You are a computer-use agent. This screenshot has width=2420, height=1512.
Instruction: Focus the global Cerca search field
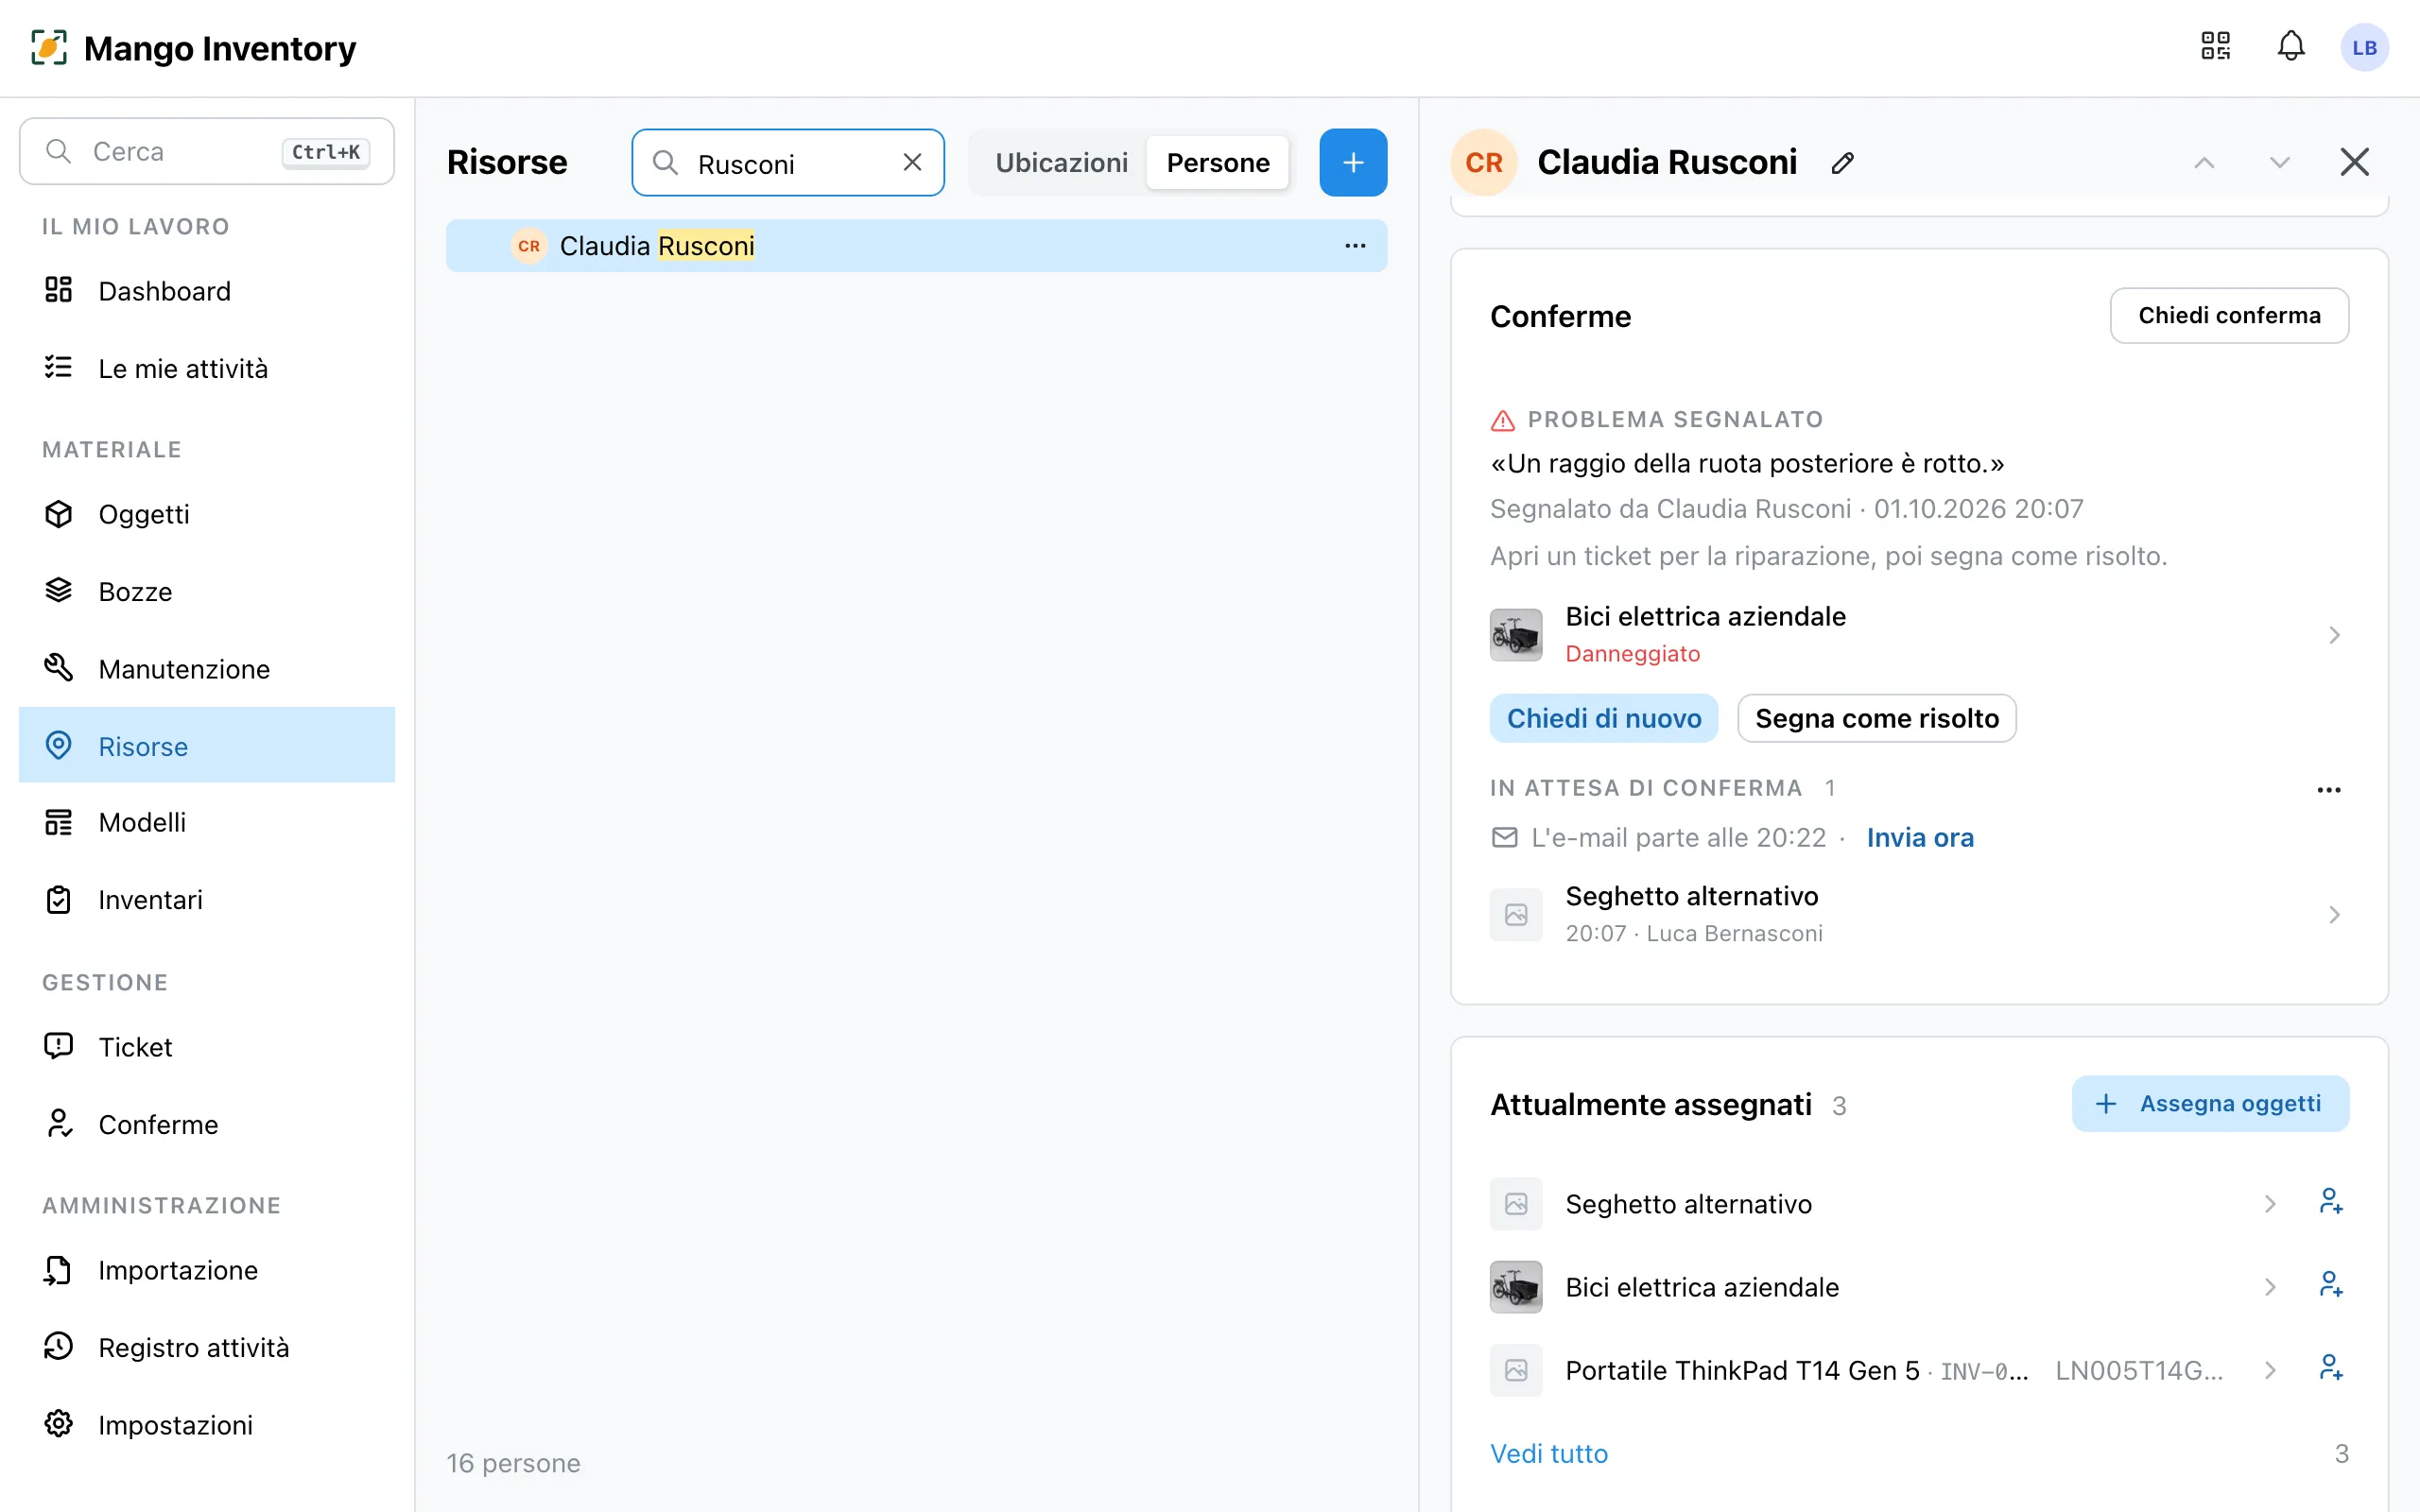[x=207, y=151]
